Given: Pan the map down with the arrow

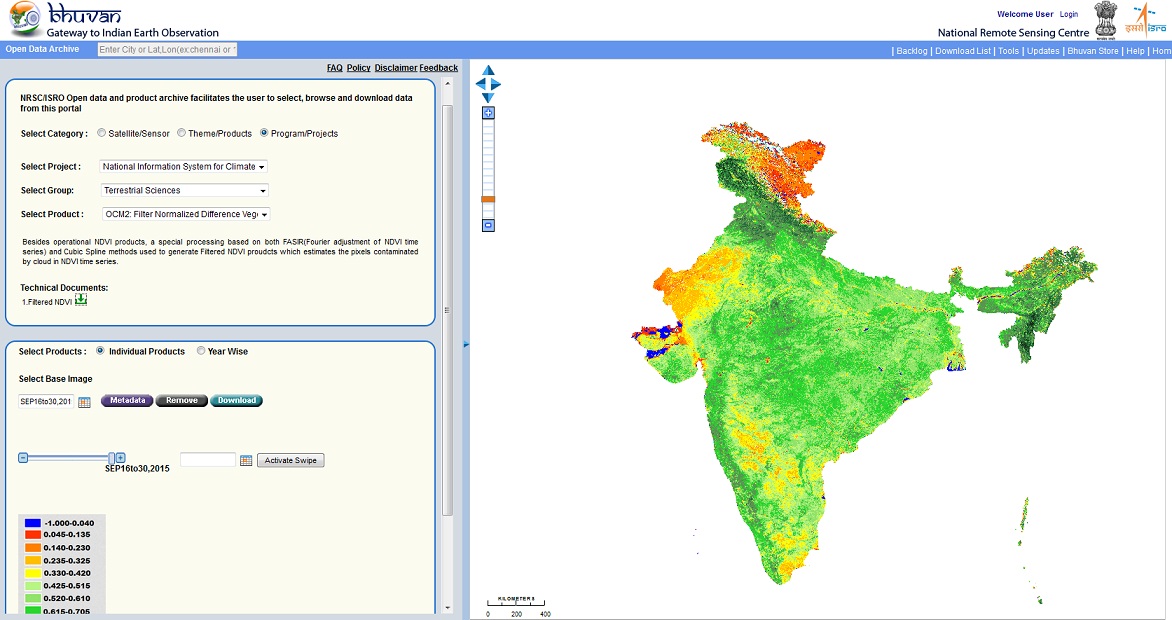Looking at the screenshot, I should click(x=488, y=98).
